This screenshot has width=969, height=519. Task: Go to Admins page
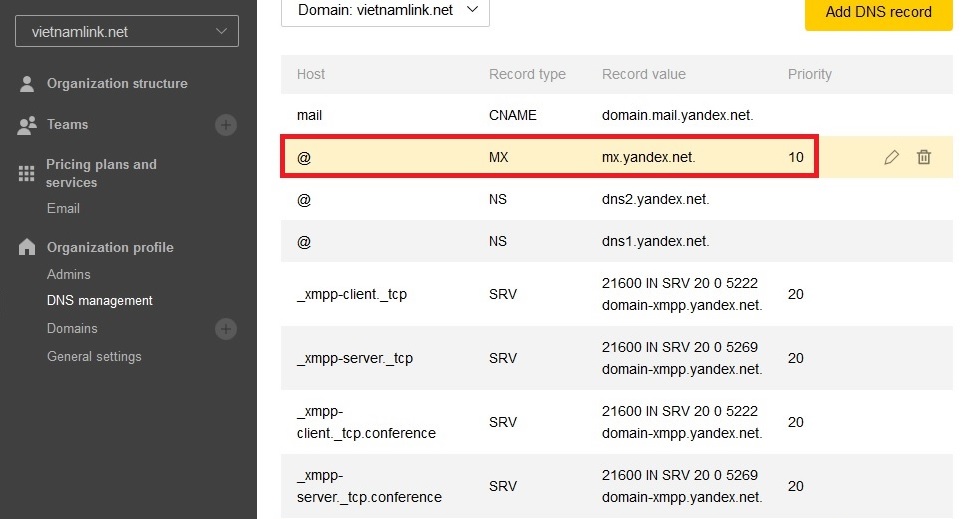69,274
